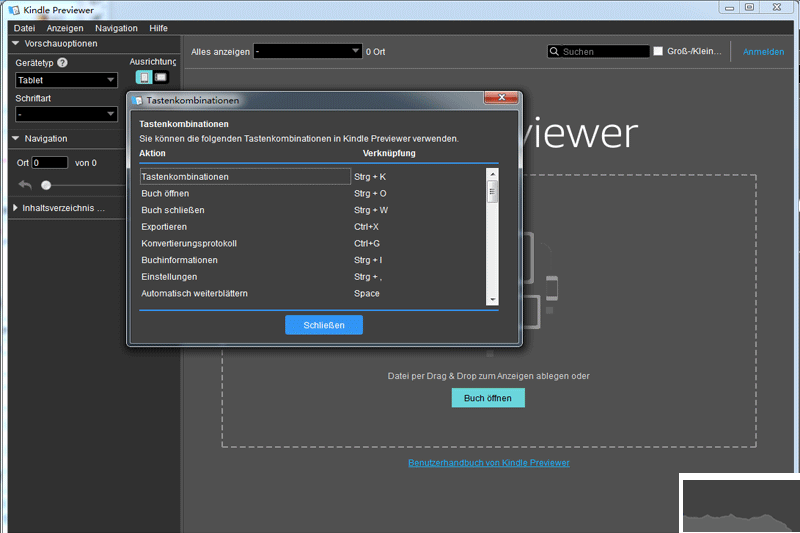Collapse the Navigation panel section
Image resolution: width=800 pixels, height=533 pixels.
click(x=16, y=138)
